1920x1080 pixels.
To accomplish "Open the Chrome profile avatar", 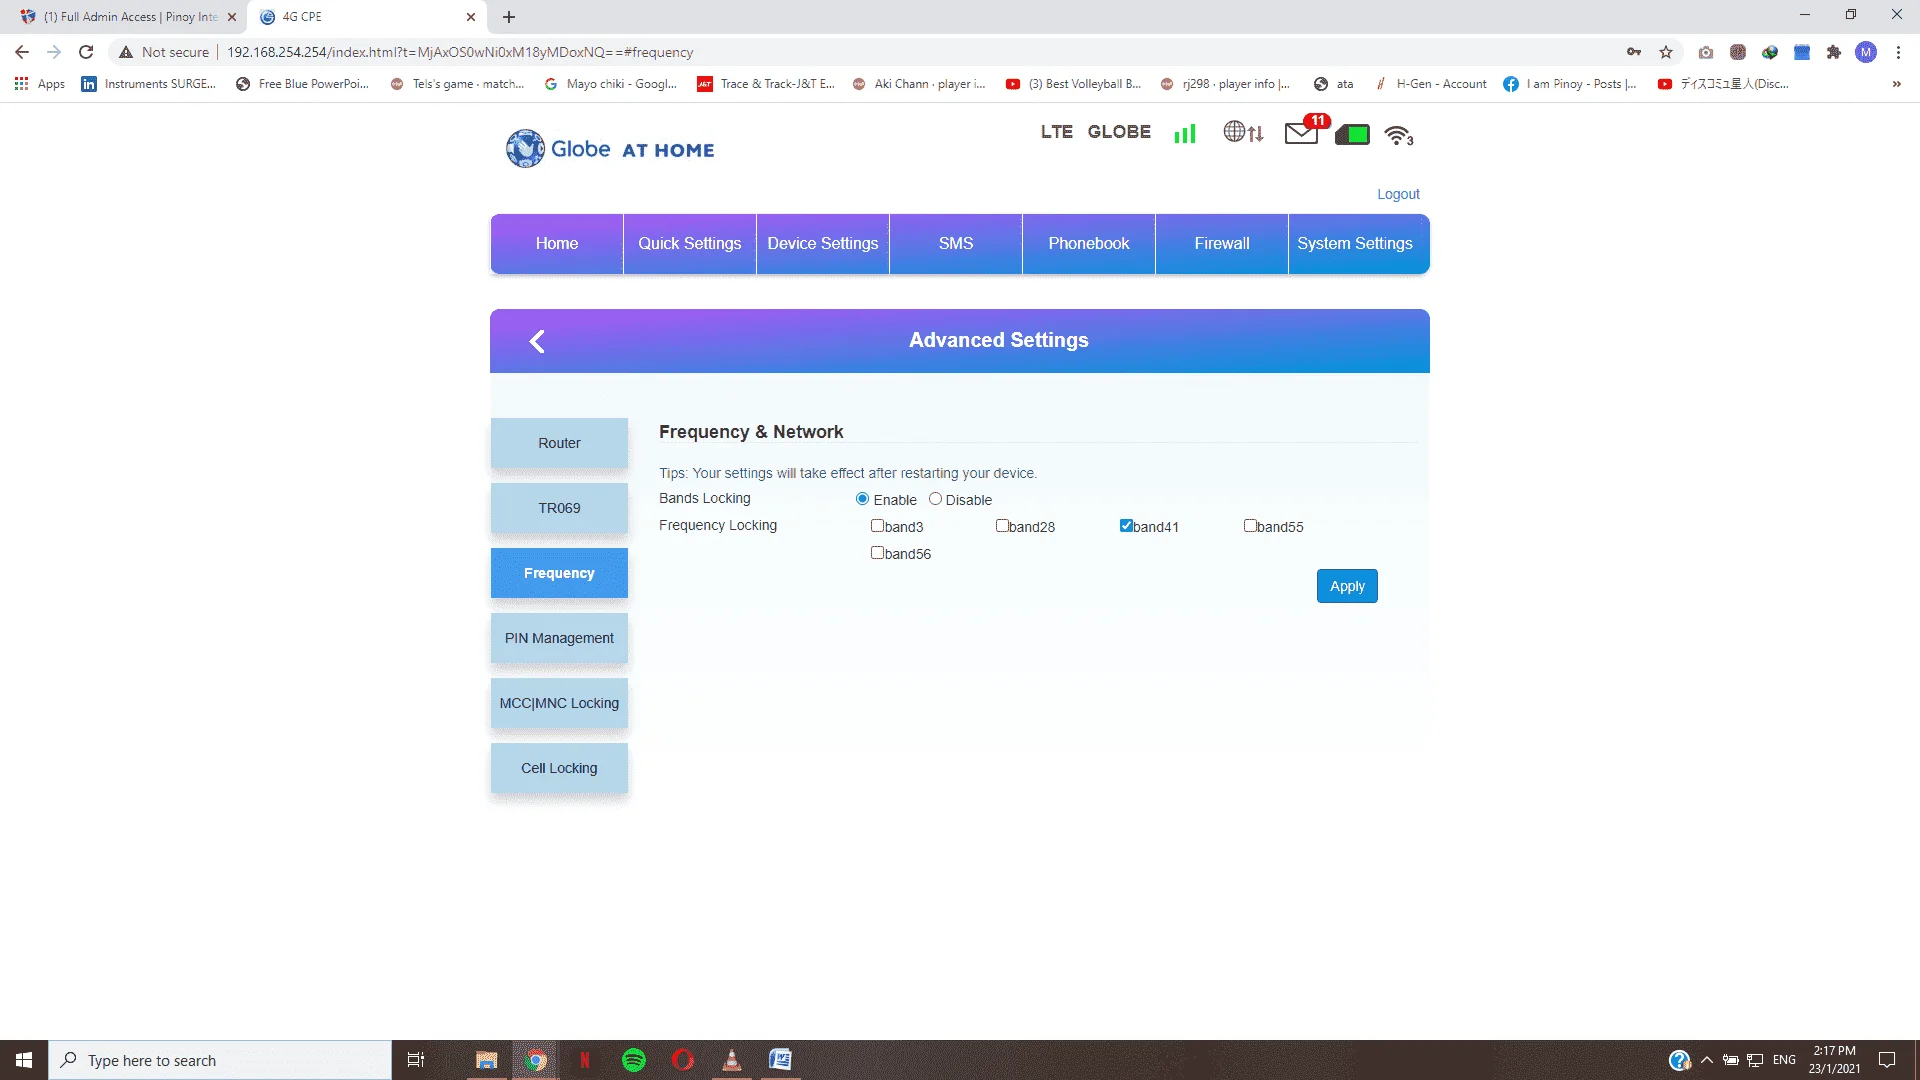I will (x=1866, y=52).
